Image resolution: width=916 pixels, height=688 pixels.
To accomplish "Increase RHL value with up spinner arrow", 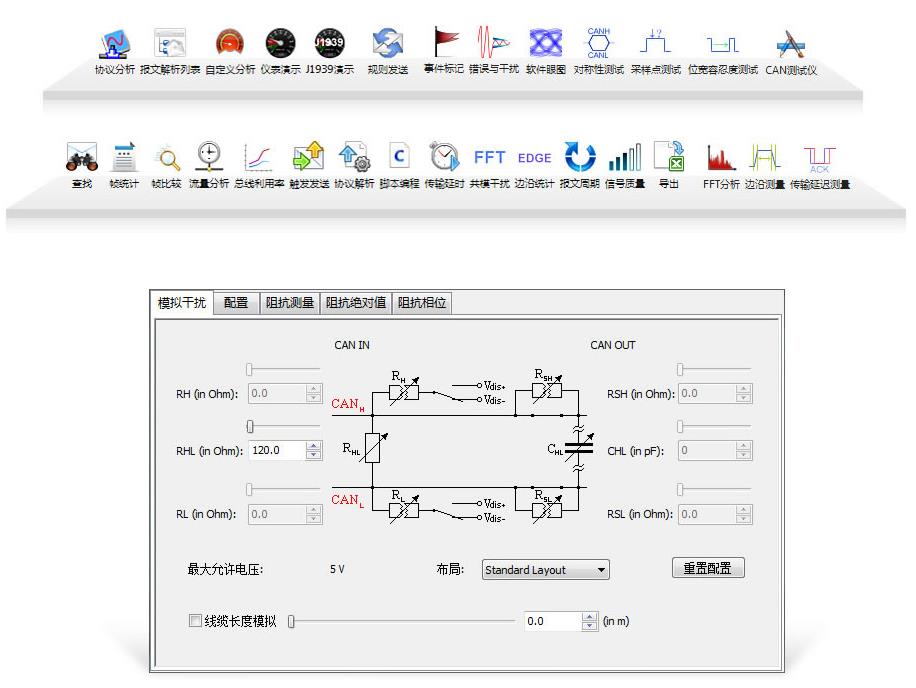I will pos(314,446).
